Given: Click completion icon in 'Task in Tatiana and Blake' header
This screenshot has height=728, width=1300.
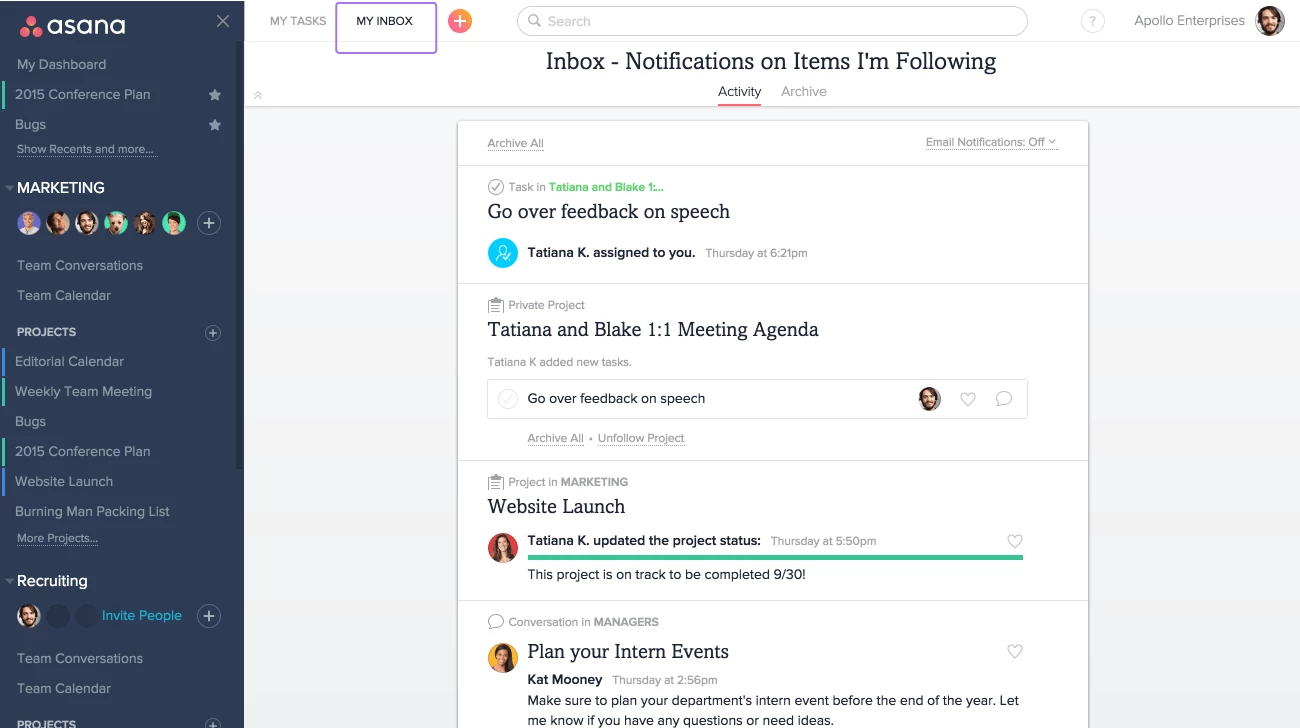Looking at the screenshot, I should coord(495,187).
